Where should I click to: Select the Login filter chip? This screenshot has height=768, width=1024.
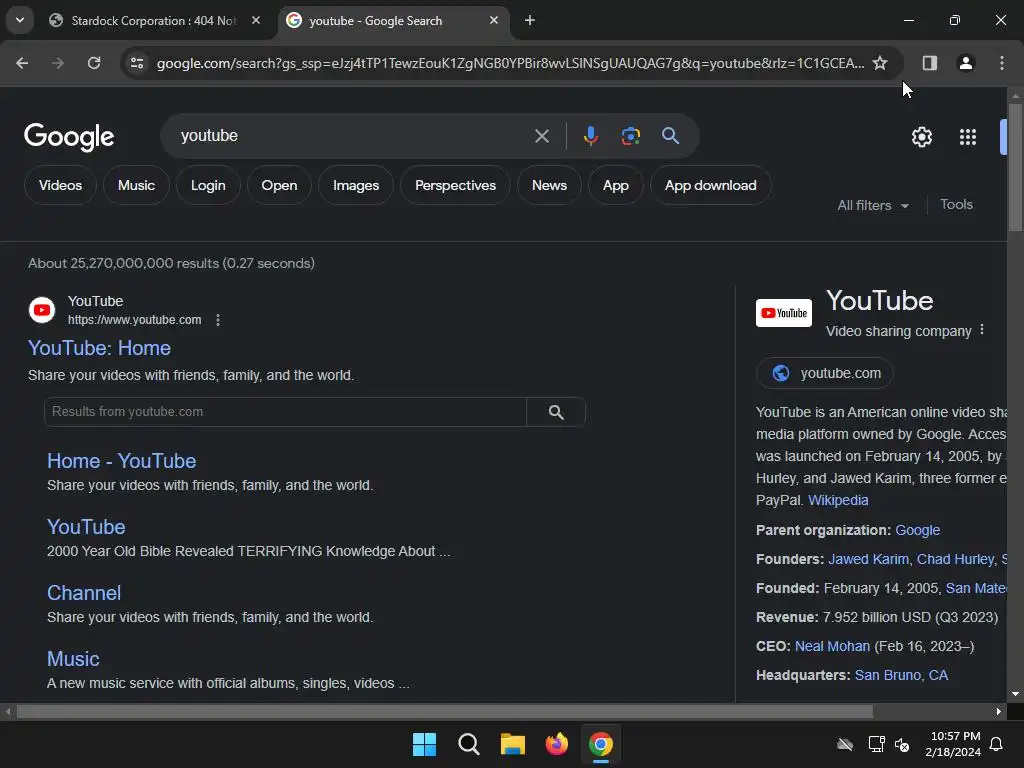[208, 185]
